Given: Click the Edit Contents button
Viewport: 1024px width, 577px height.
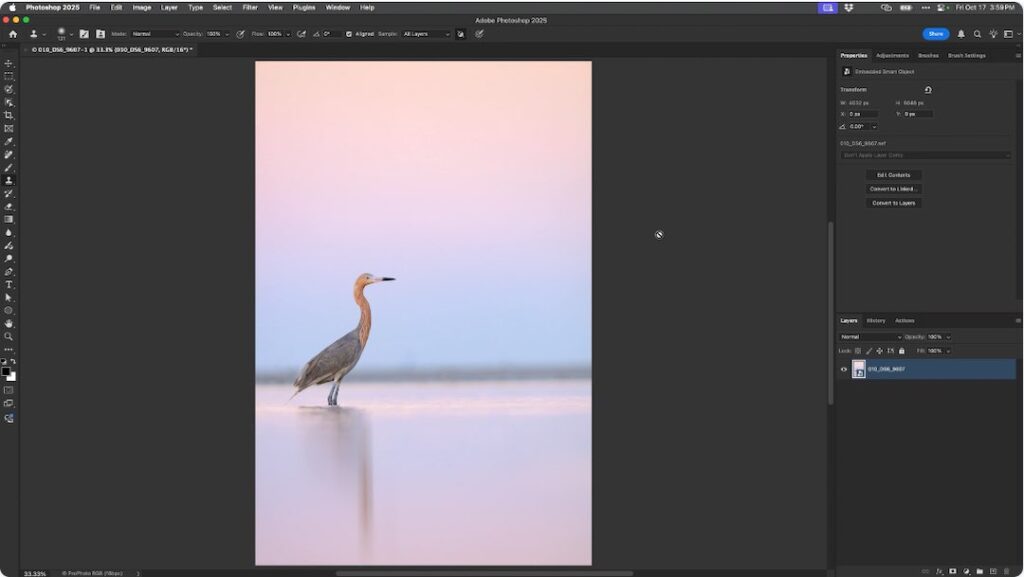Looking at the screenshot, I should coord(893,174).
